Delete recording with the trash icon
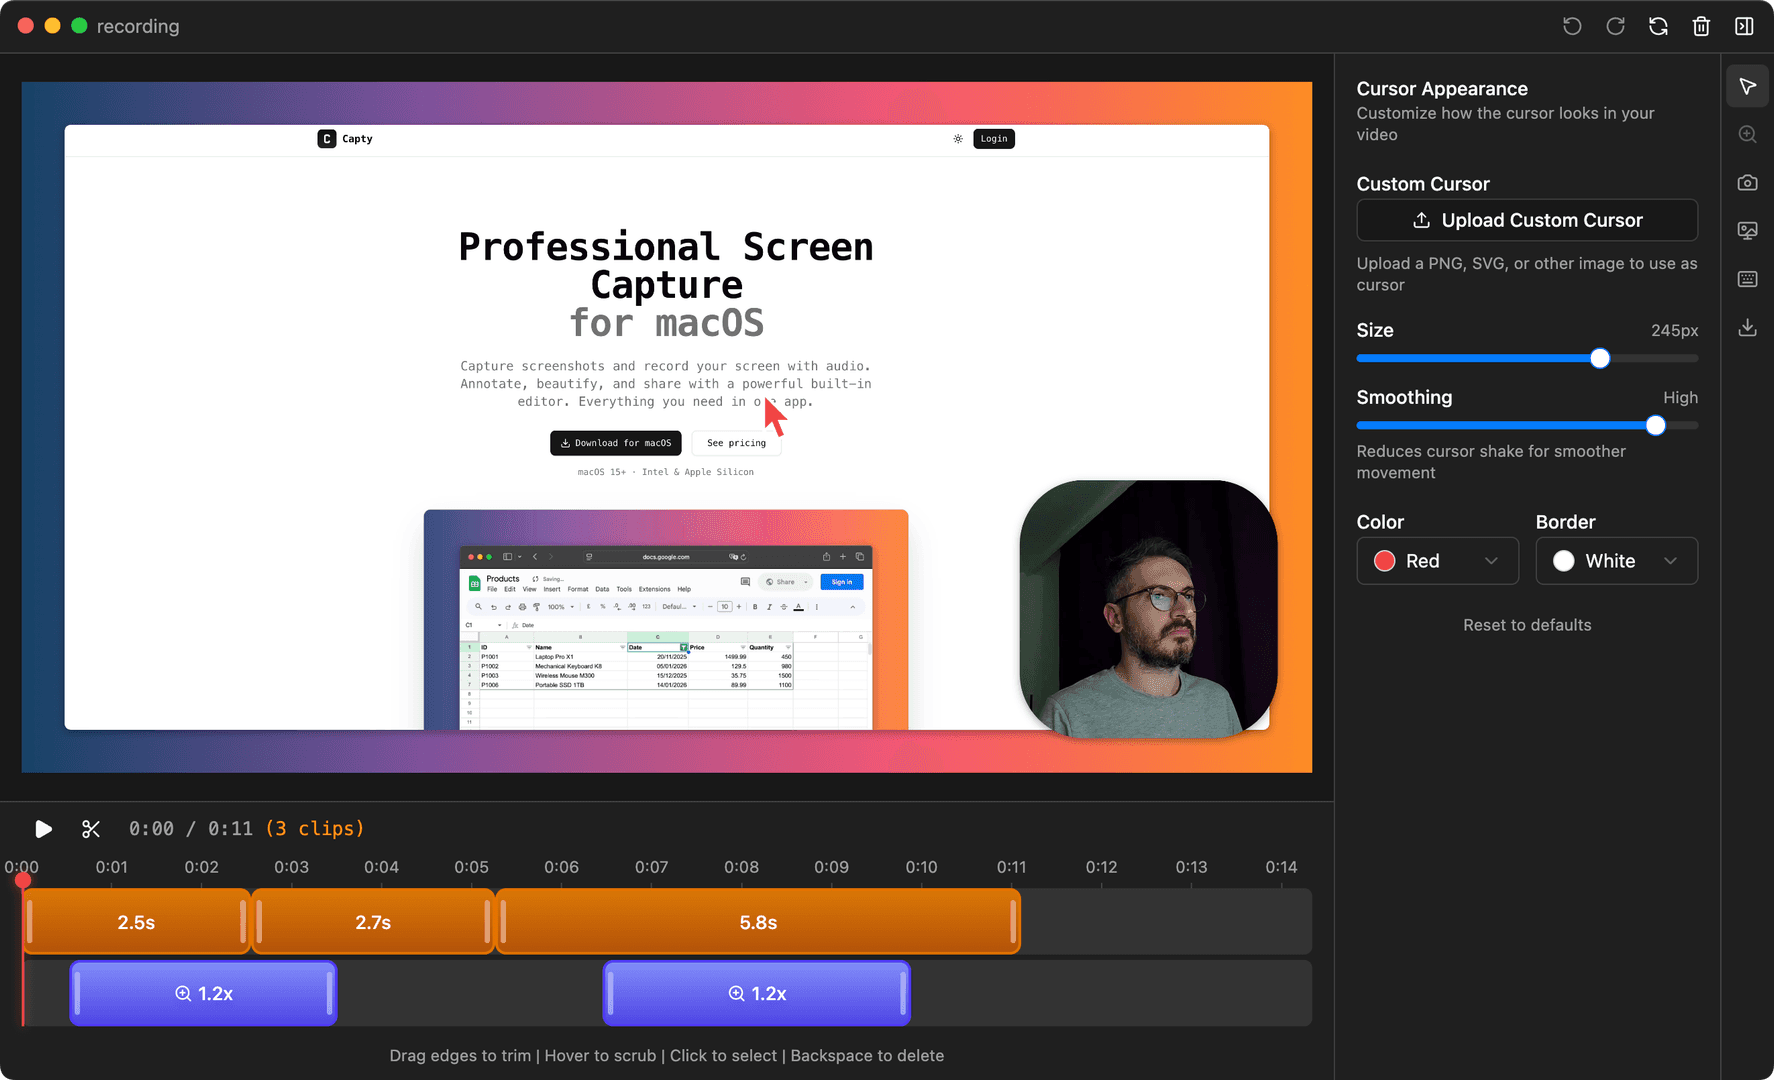The image size is (1774, 1080). [x=1701, y=26]
